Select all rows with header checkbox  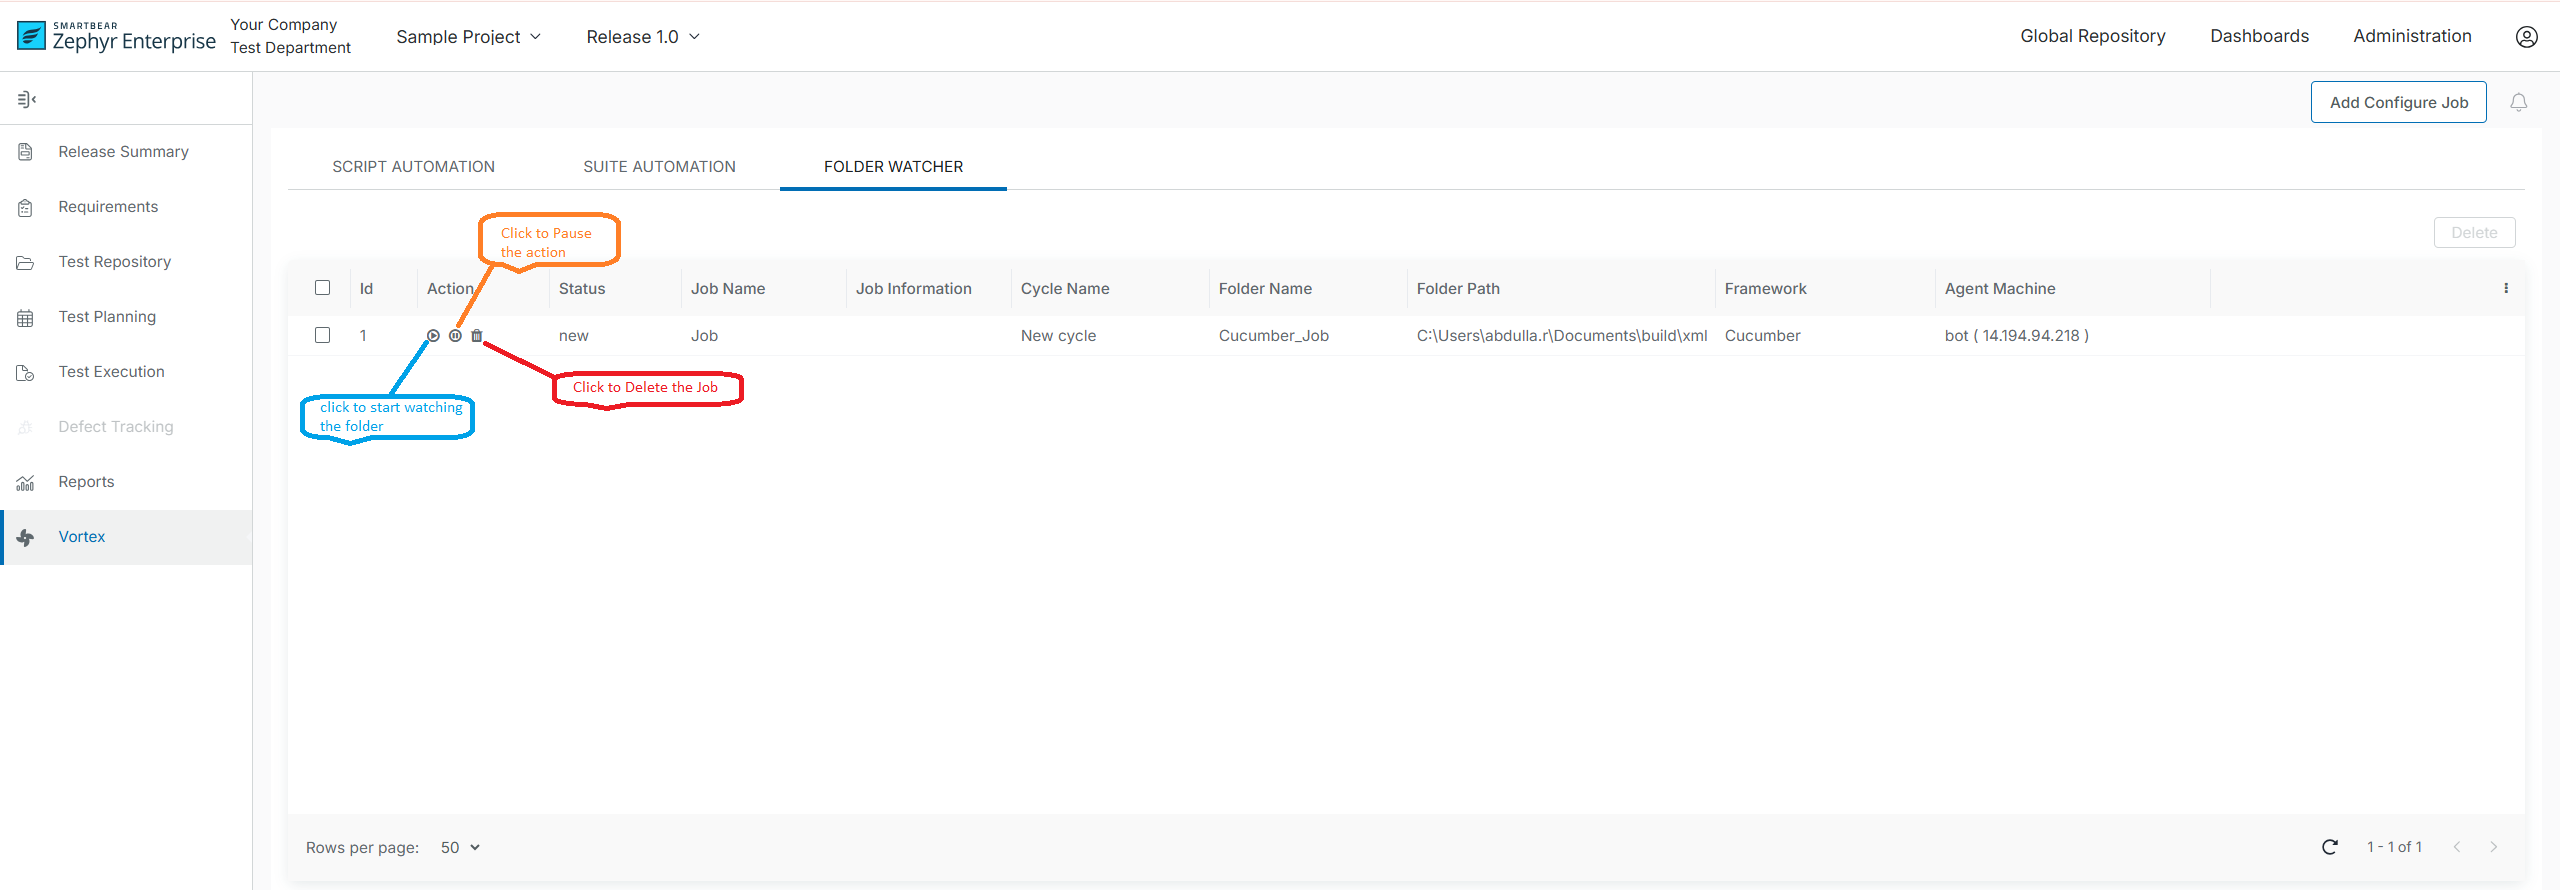pyautogui.click(x=322, y=288)
